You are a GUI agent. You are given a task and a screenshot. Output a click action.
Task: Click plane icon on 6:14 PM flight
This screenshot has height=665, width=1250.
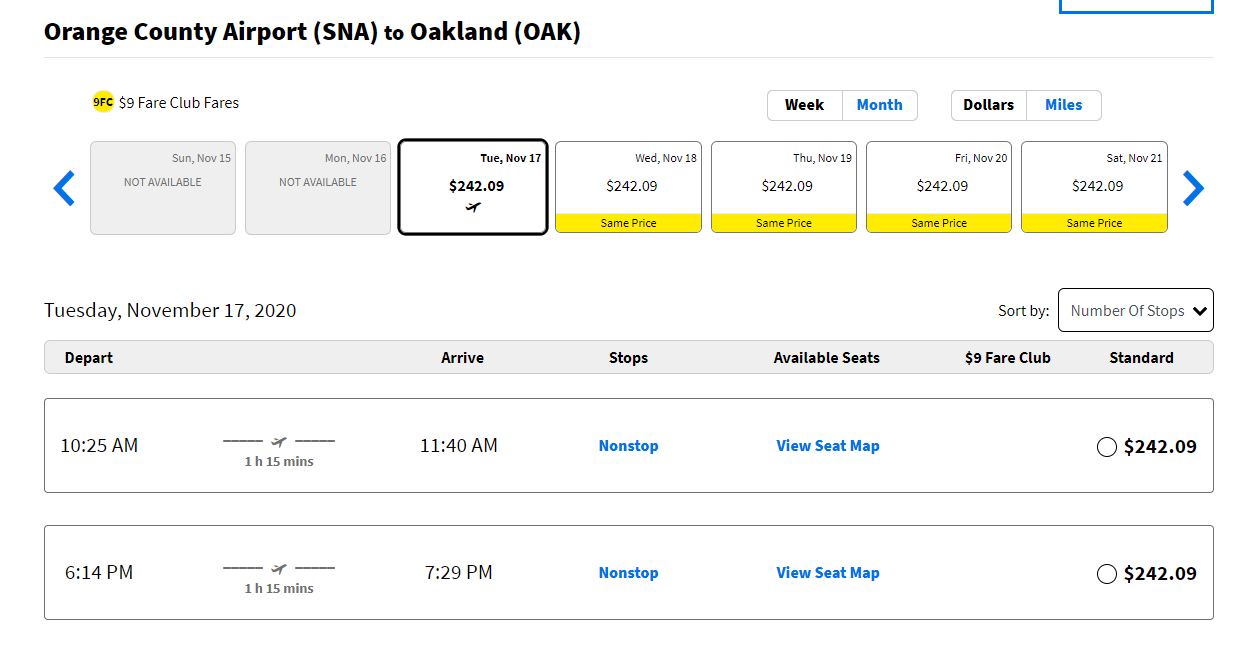click(x=279, y=568)
